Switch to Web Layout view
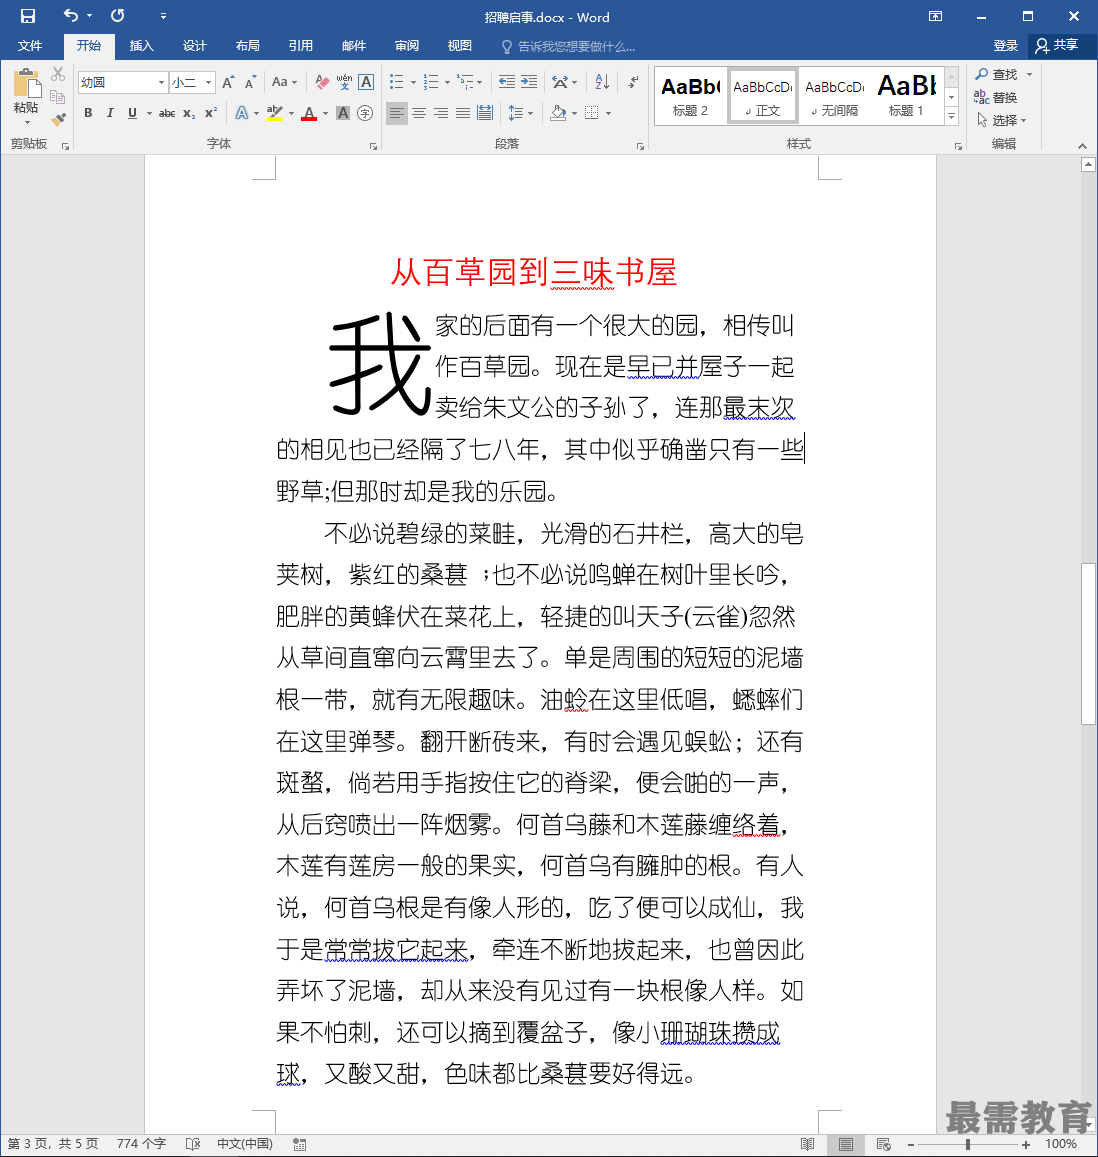Image resolution: width=1098 pixels, height=1157 pixels. [x=883, y=1144]
